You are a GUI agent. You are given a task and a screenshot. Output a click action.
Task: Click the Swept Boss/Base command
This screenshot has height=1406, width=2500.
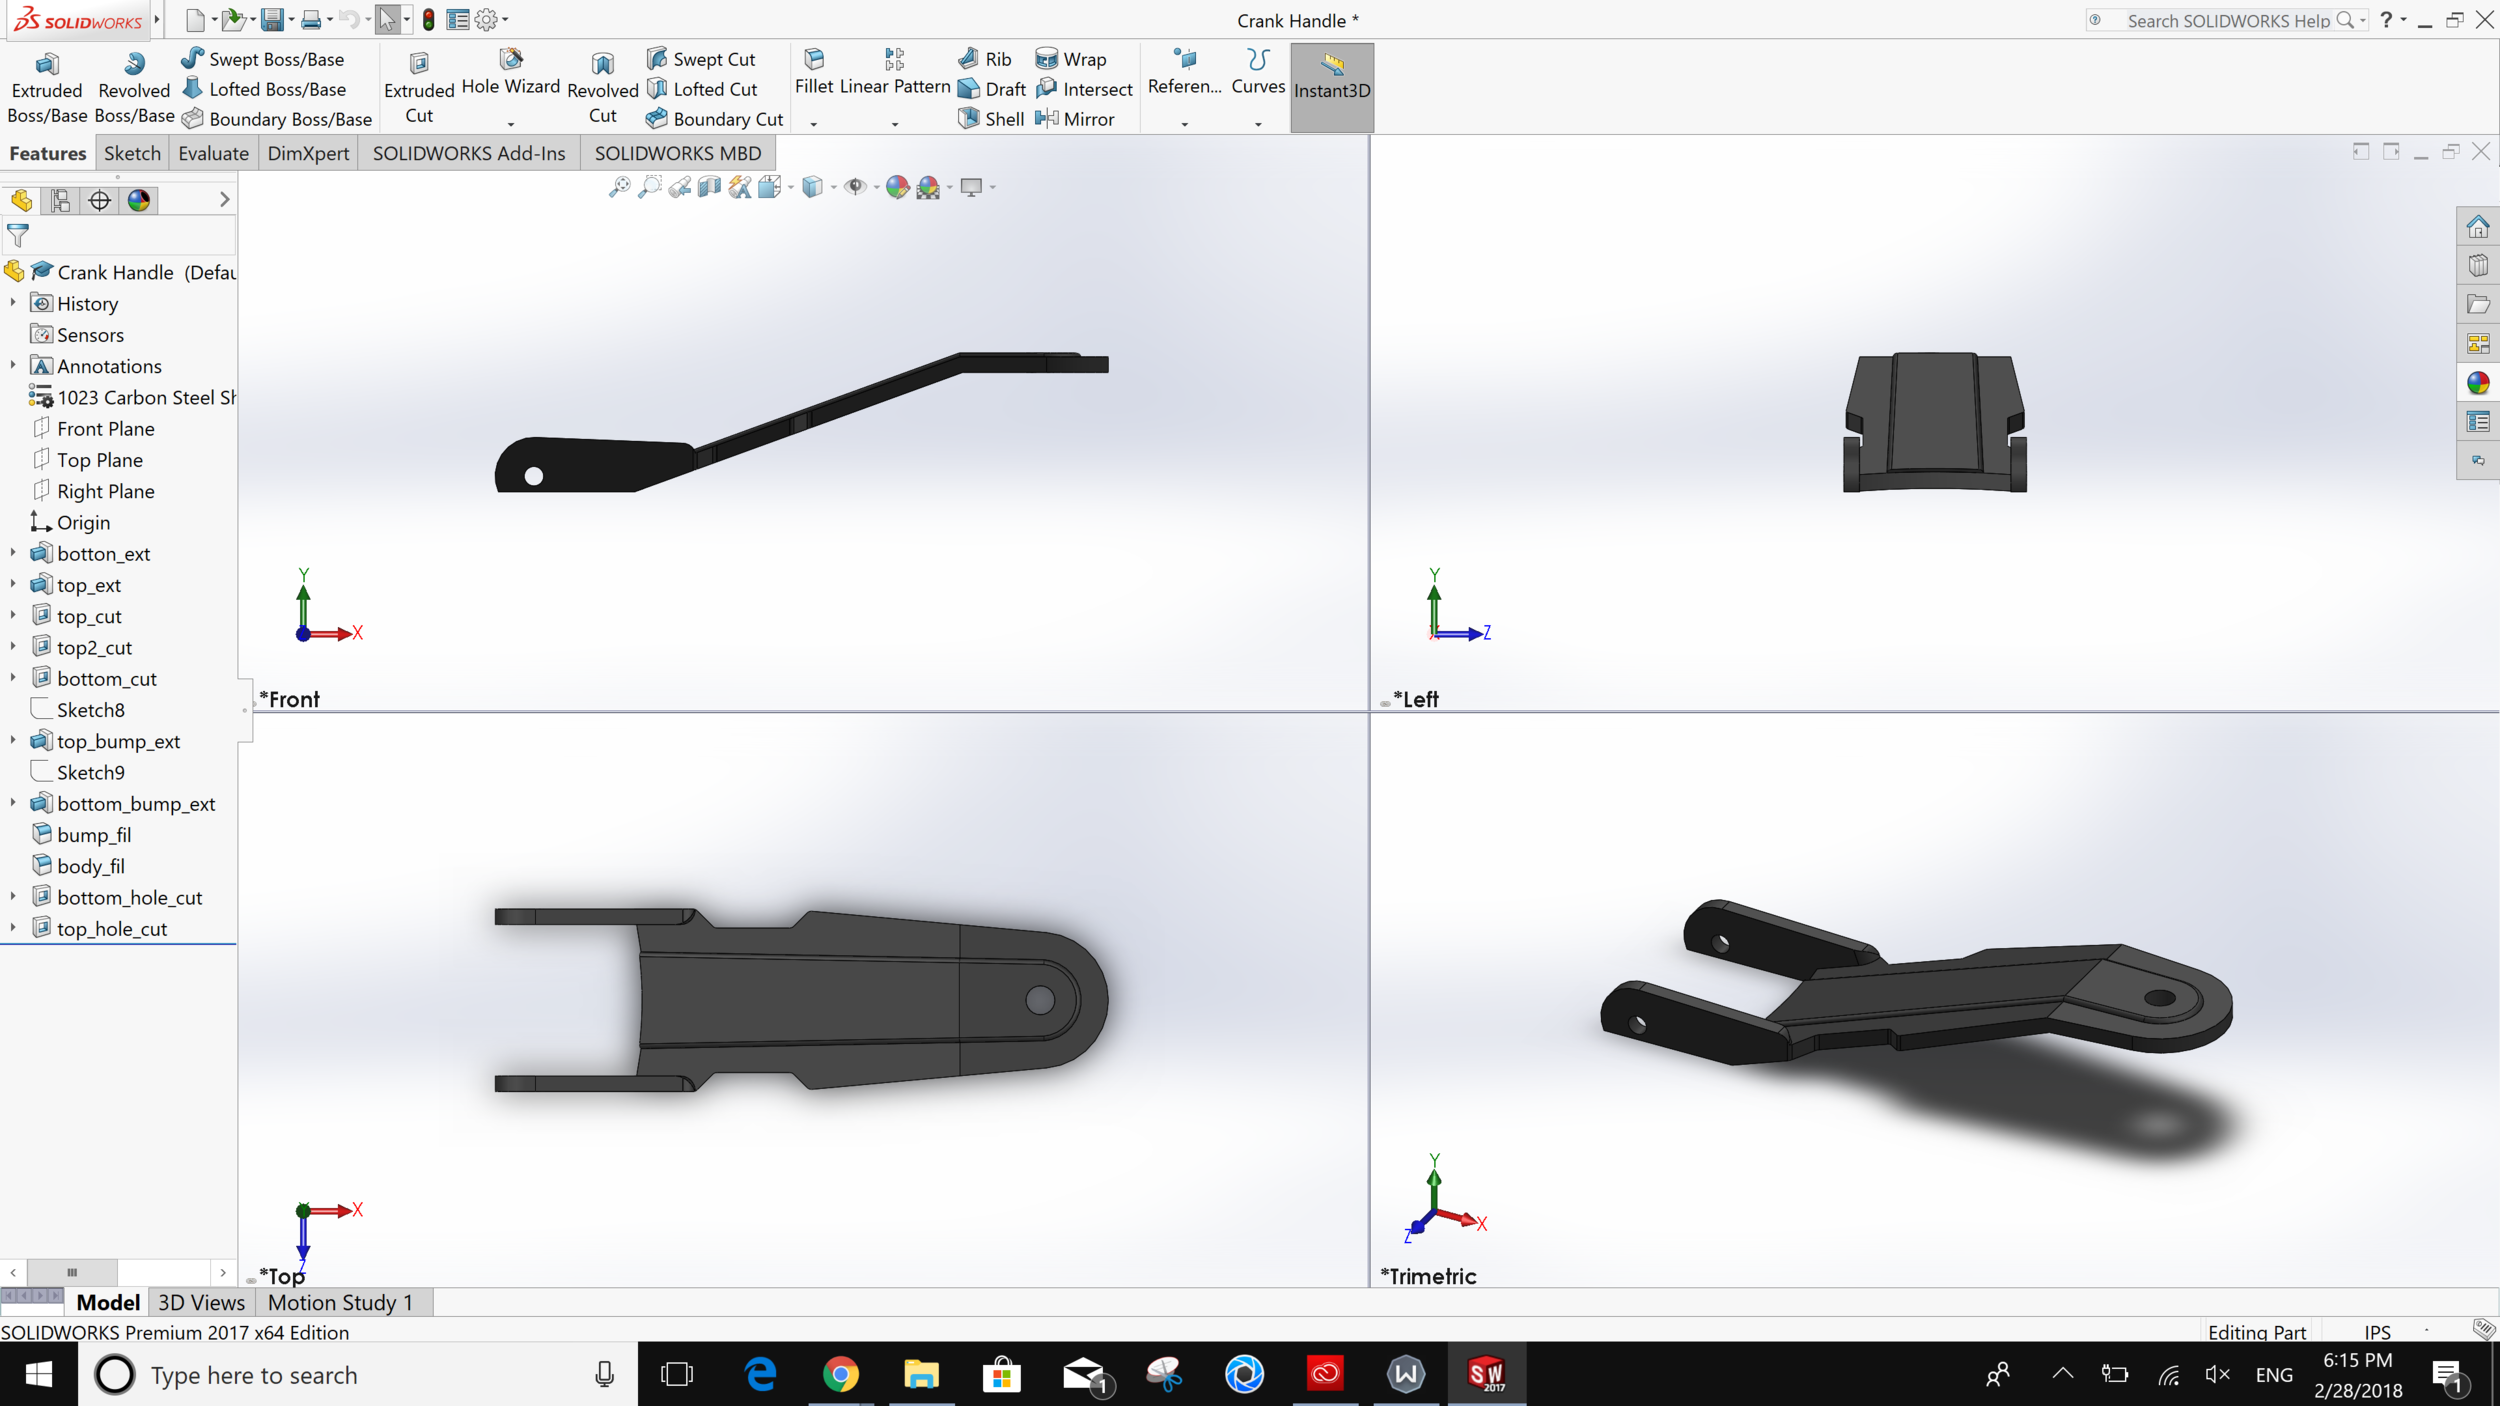263,58
